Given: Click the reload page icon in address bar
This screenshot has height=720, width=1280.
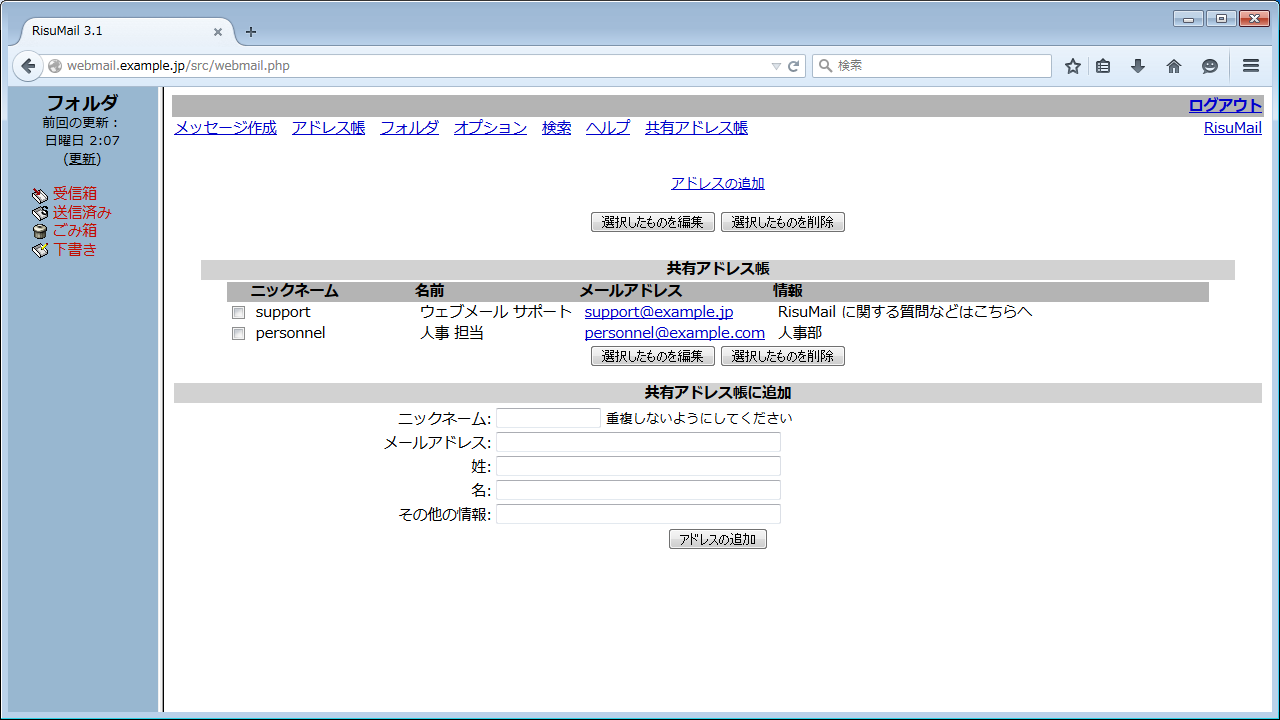Looking at the screenshot, I should click(794, 66).
